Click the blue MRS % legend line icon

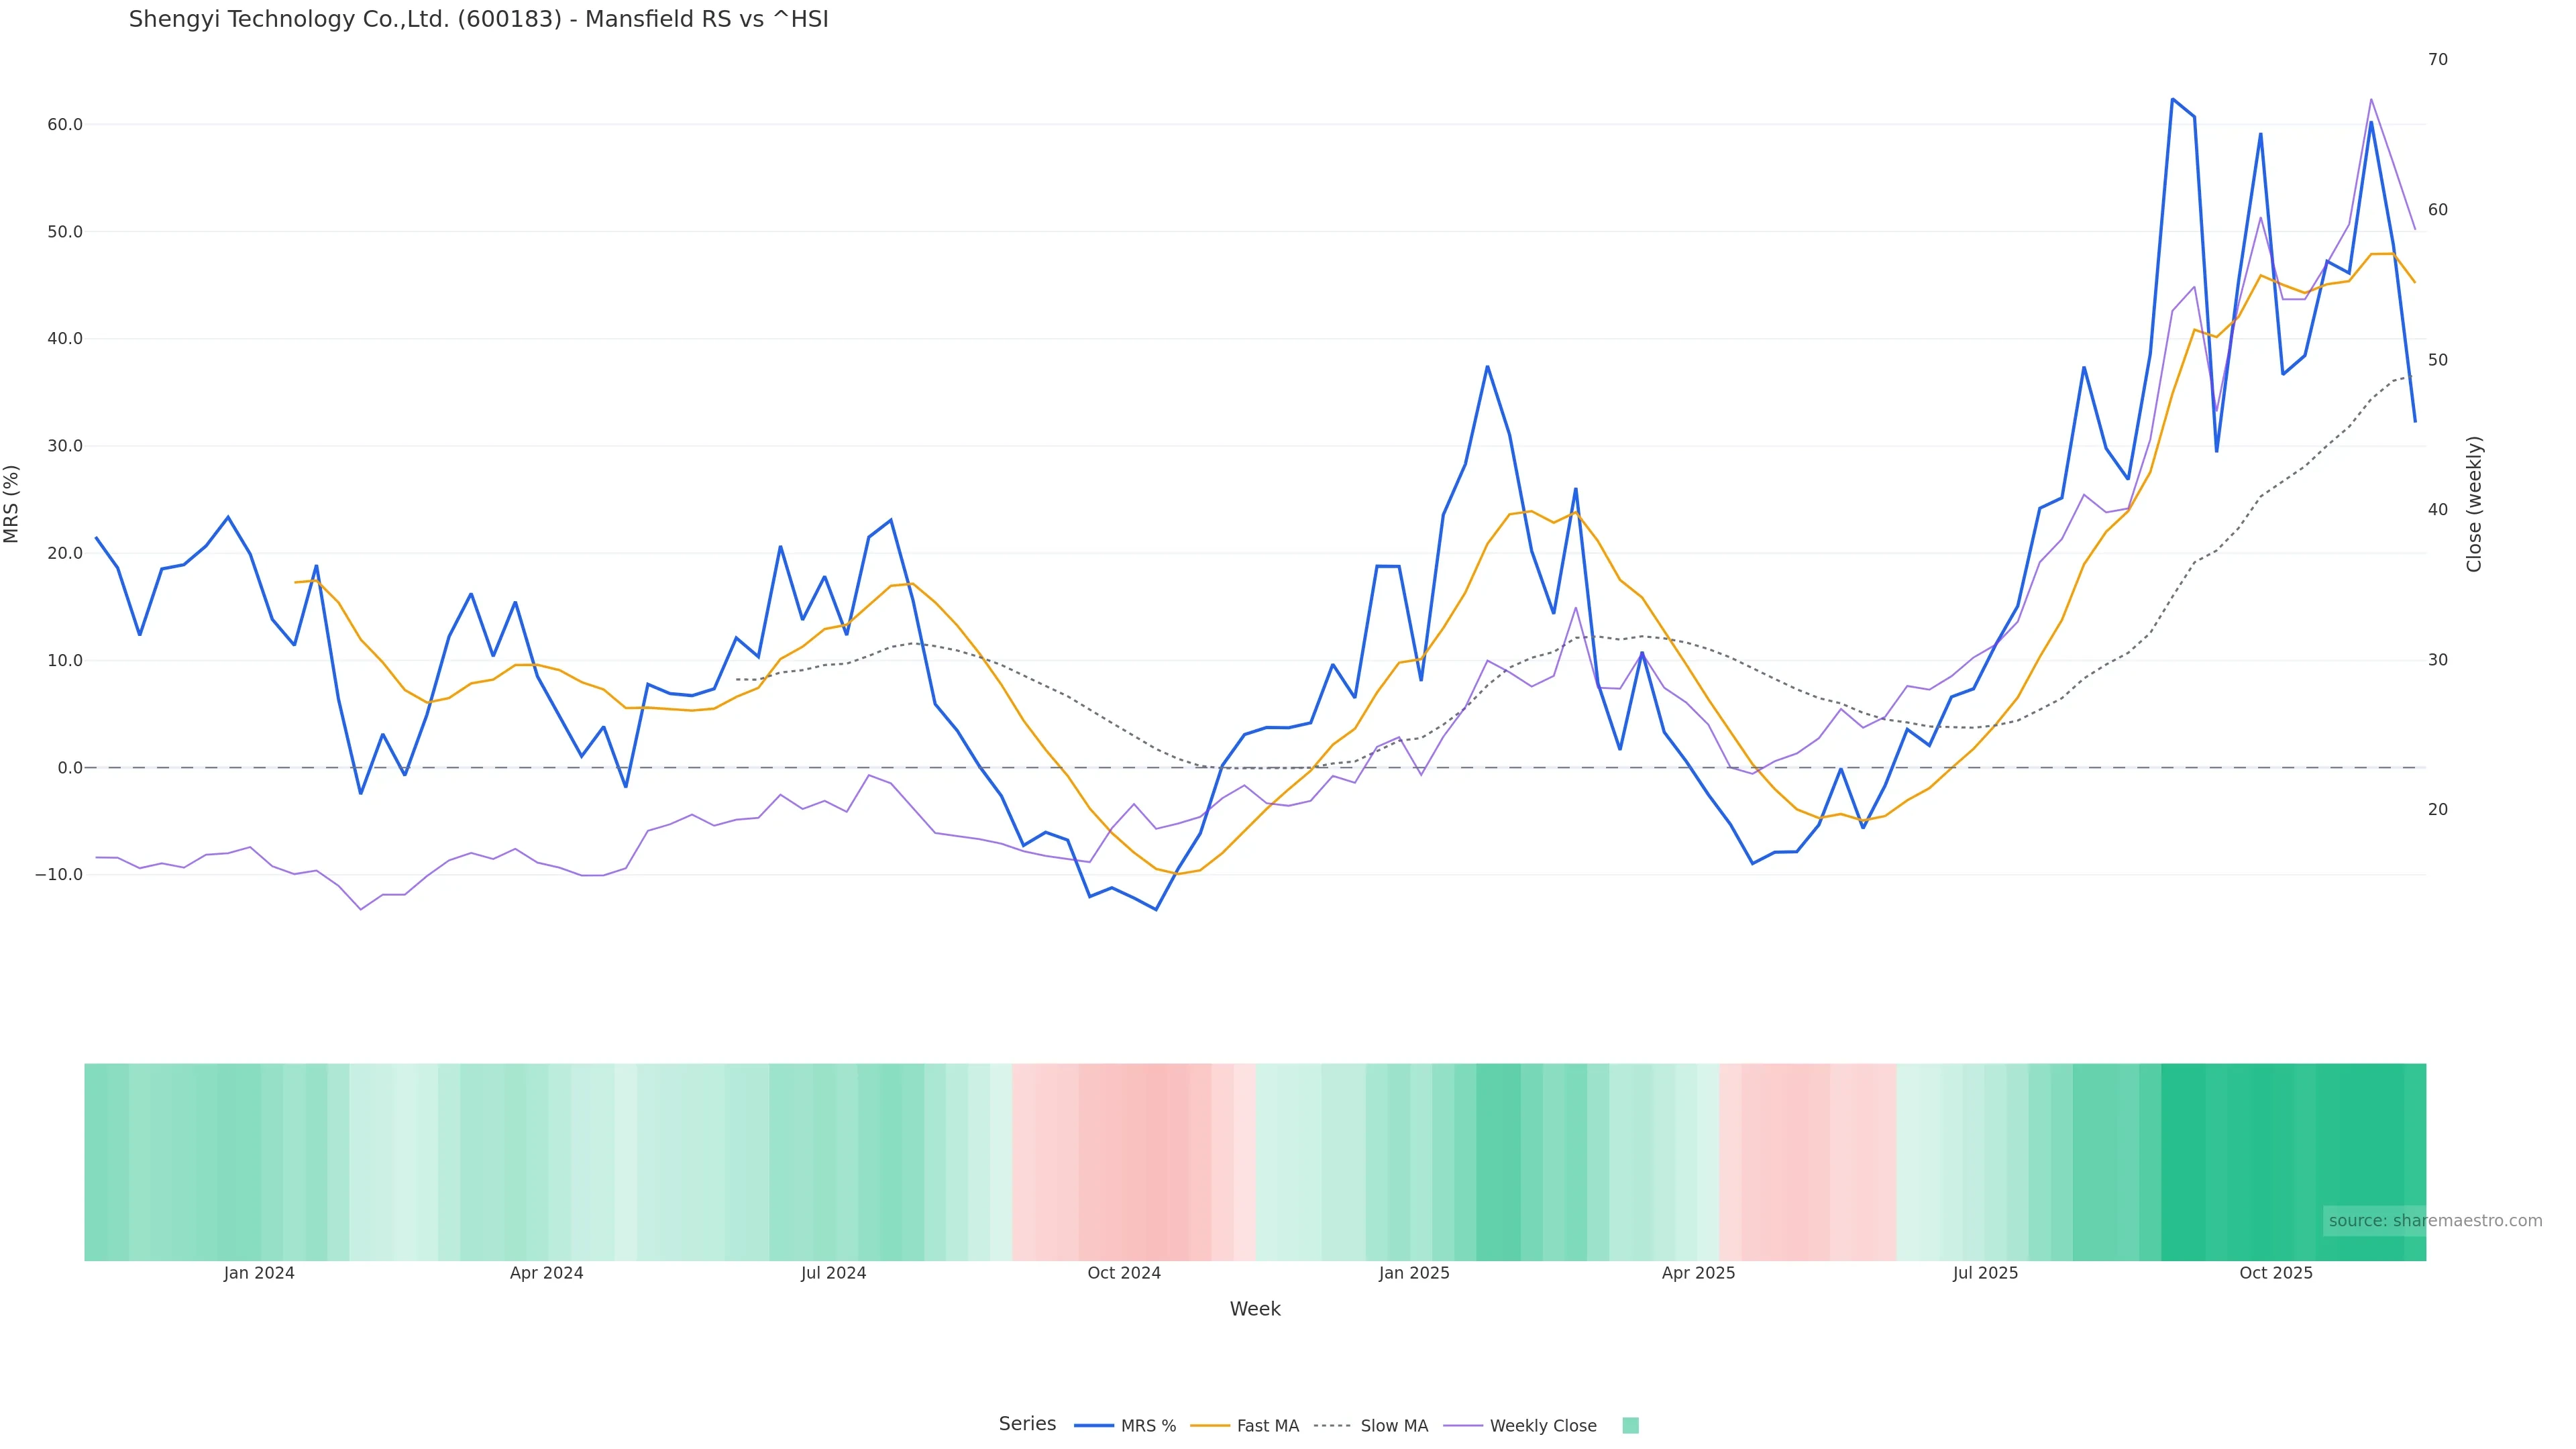1094,1426
